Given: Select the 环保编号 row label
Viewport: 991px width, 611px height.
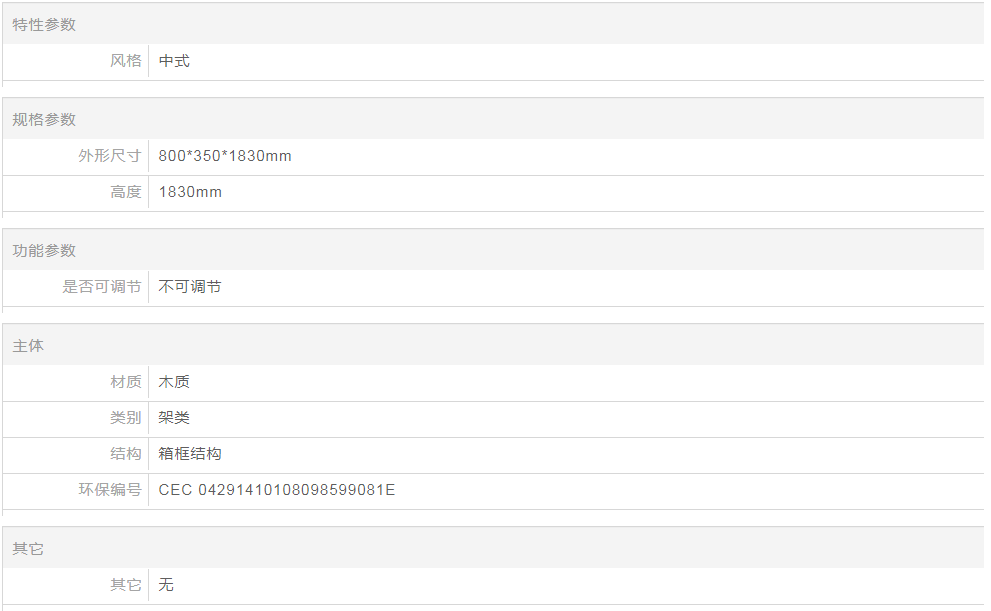Looking at the screenshot, I should click(110, 490).
